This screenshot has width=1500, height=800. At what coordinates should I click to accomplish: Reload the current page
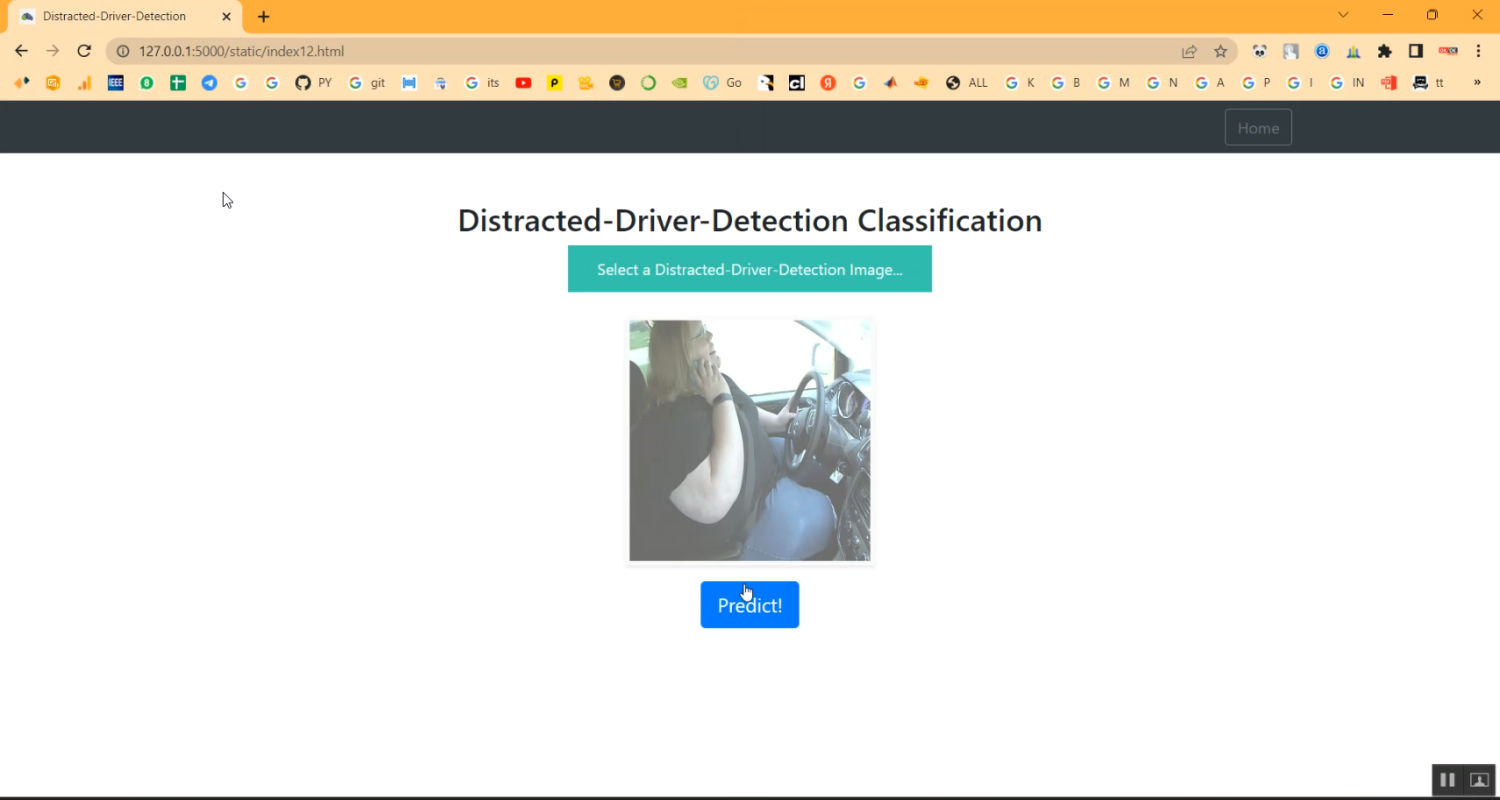coord(84,51)
